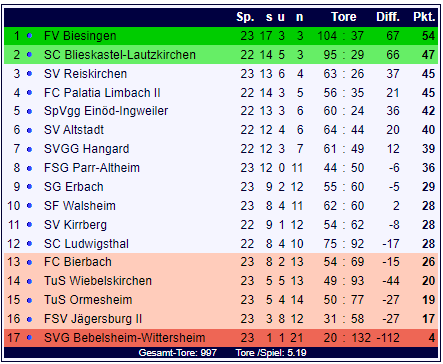Click the blue dot beside FV Biesingen
Viewport: 443px width, 364px height.
point(29,35)
